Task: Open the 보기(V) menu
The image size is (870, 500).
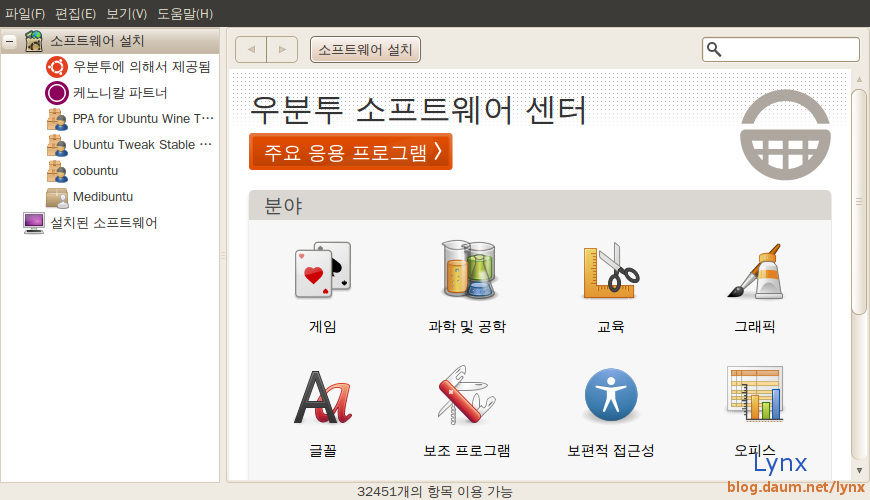Action: (x=127, y=13)
